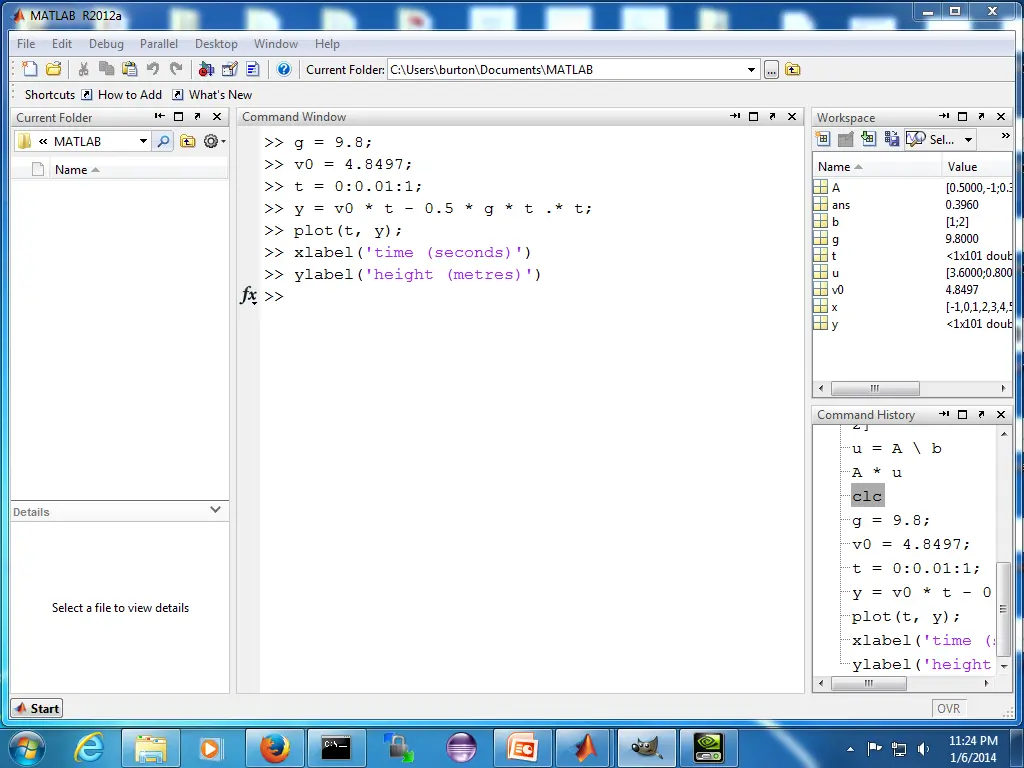Open the MATLAB folder breadcrumb dropdown
1024x768 pixels.
click(x=143, y=141)
